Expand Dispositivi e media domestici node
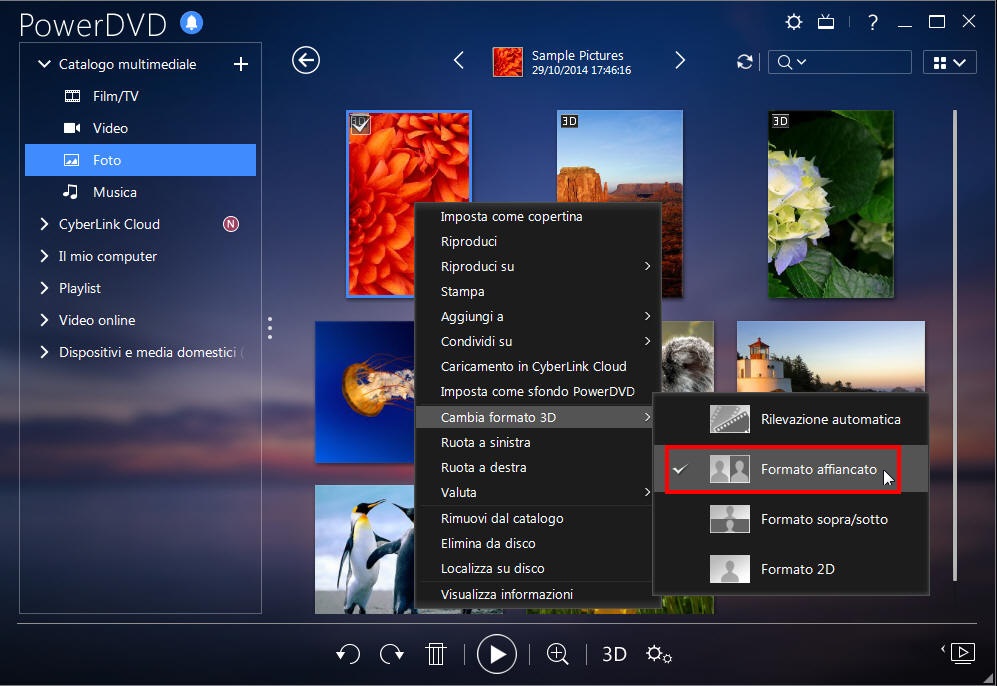The image size is (997, 686). 44,352
